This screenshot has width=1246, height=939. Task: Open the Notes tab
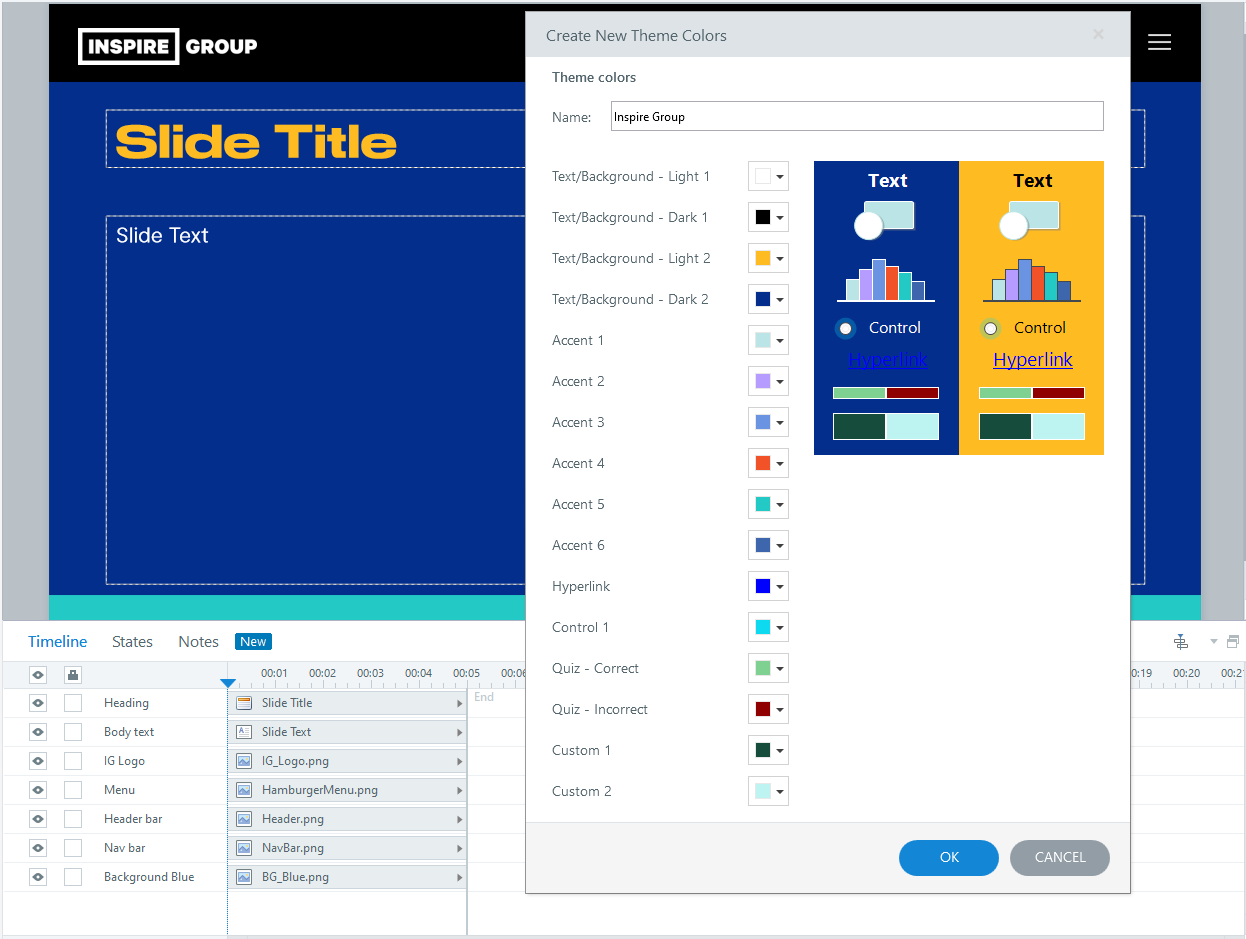click(x=198, y=641)
